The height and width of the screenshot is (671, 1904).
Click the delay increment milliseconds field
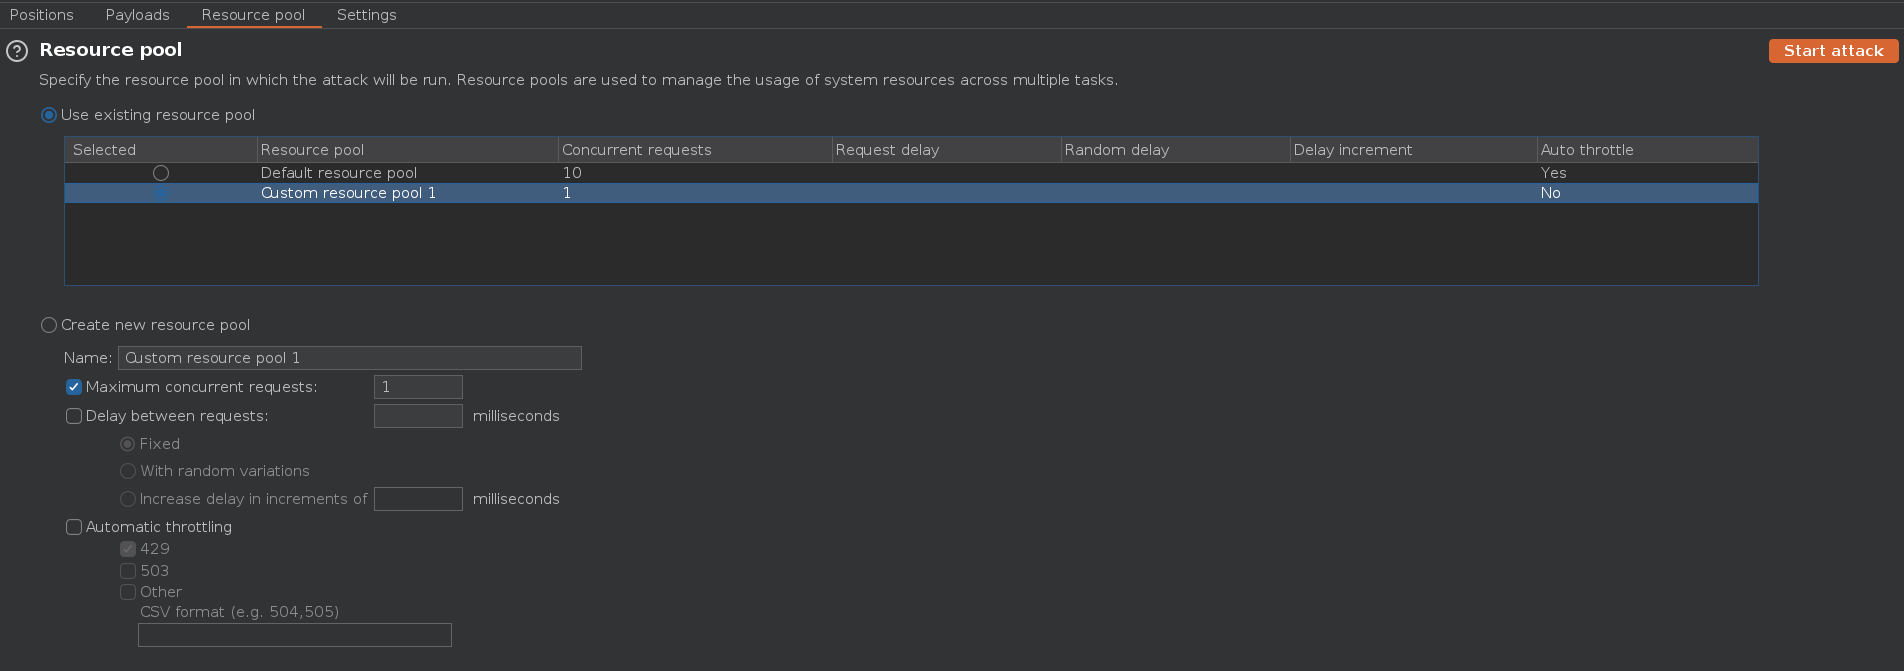418,499
